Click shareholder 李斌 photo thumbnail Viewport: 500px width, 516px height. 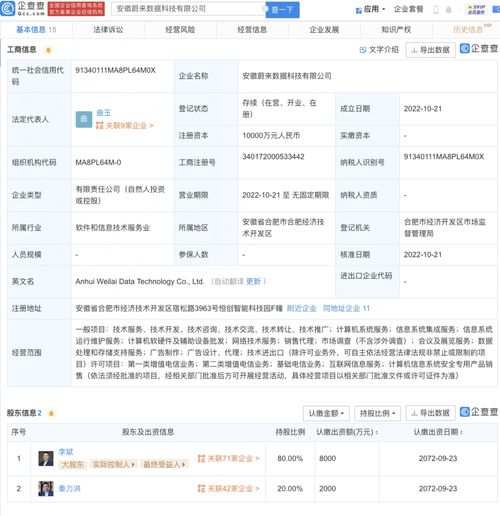tap(46, 458)
